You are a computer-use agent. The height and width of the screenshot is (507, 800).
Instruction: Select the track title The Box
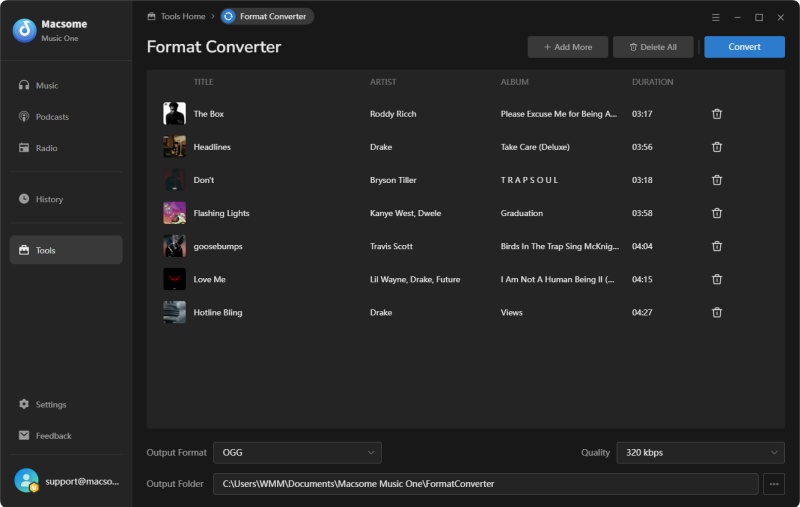209,114
